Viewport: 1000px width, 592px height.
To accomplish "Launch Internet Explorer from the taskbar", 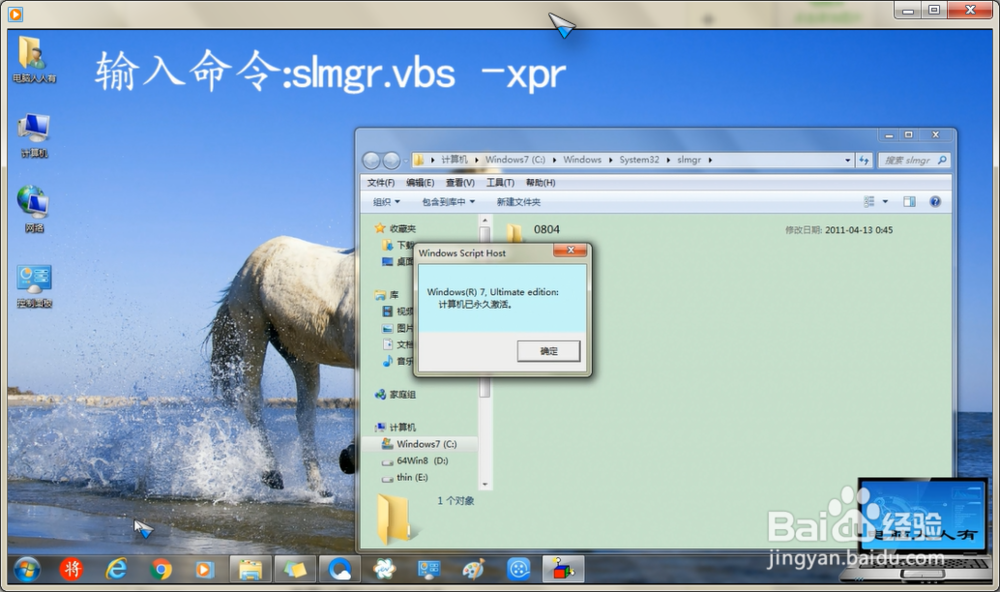I will point(116,568).
